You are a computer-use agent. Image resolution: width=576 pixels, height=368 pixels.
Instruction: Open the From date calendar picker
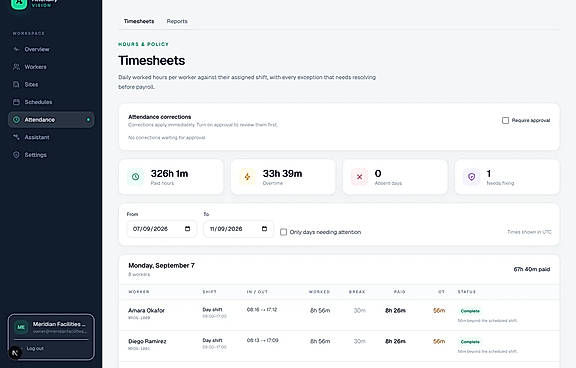pos(187,229)
